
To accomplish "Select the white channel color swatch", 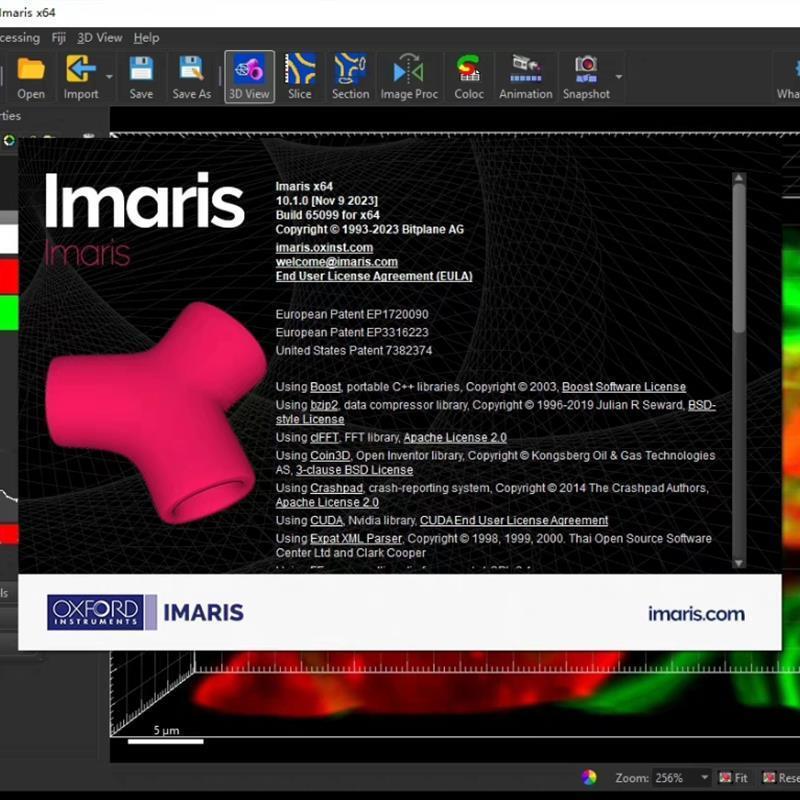I will coord(9,239).
